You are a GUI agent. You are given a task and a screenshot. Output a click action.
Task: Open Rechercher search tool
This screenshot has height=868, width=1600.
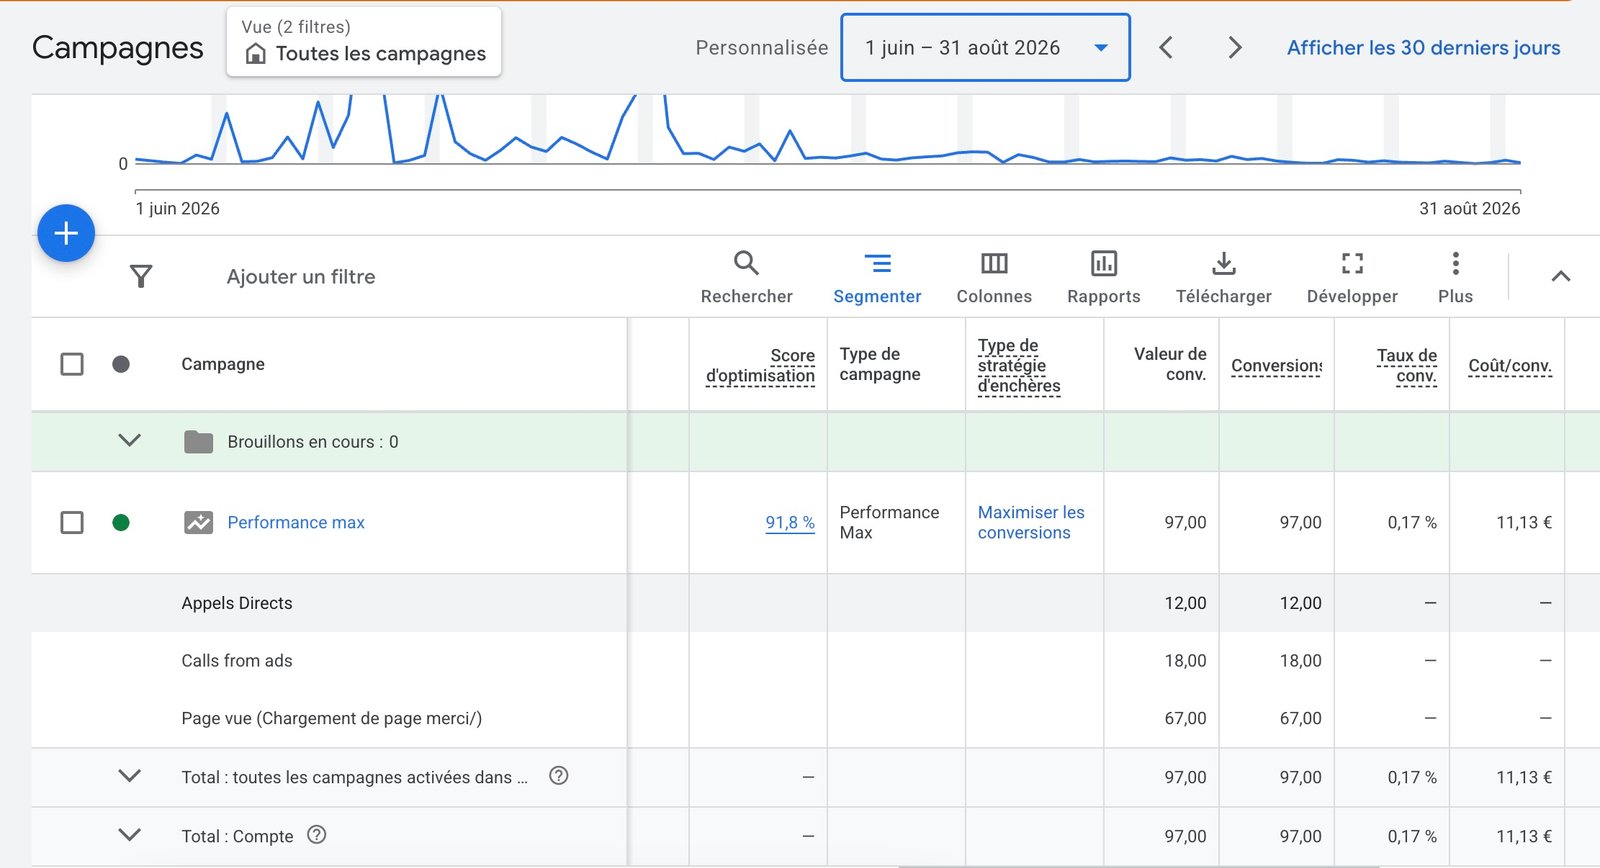(x=746, y=277)
